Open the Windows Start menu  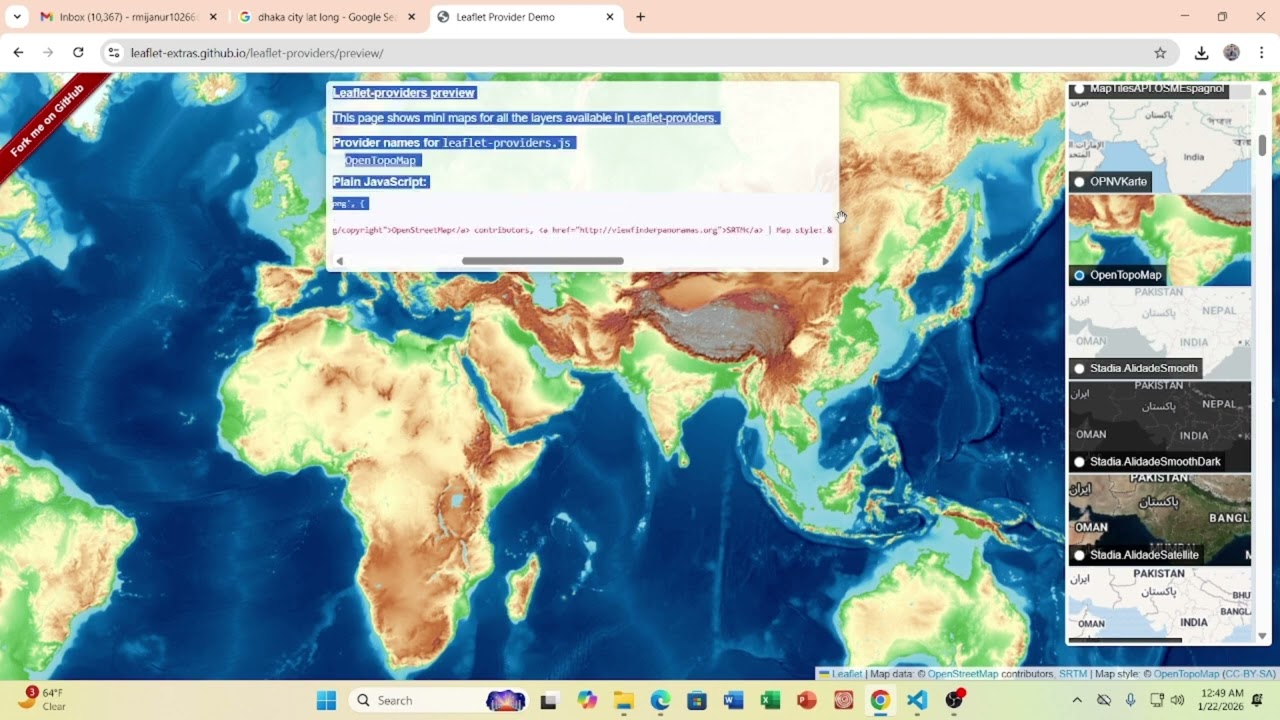click(326, 700)
